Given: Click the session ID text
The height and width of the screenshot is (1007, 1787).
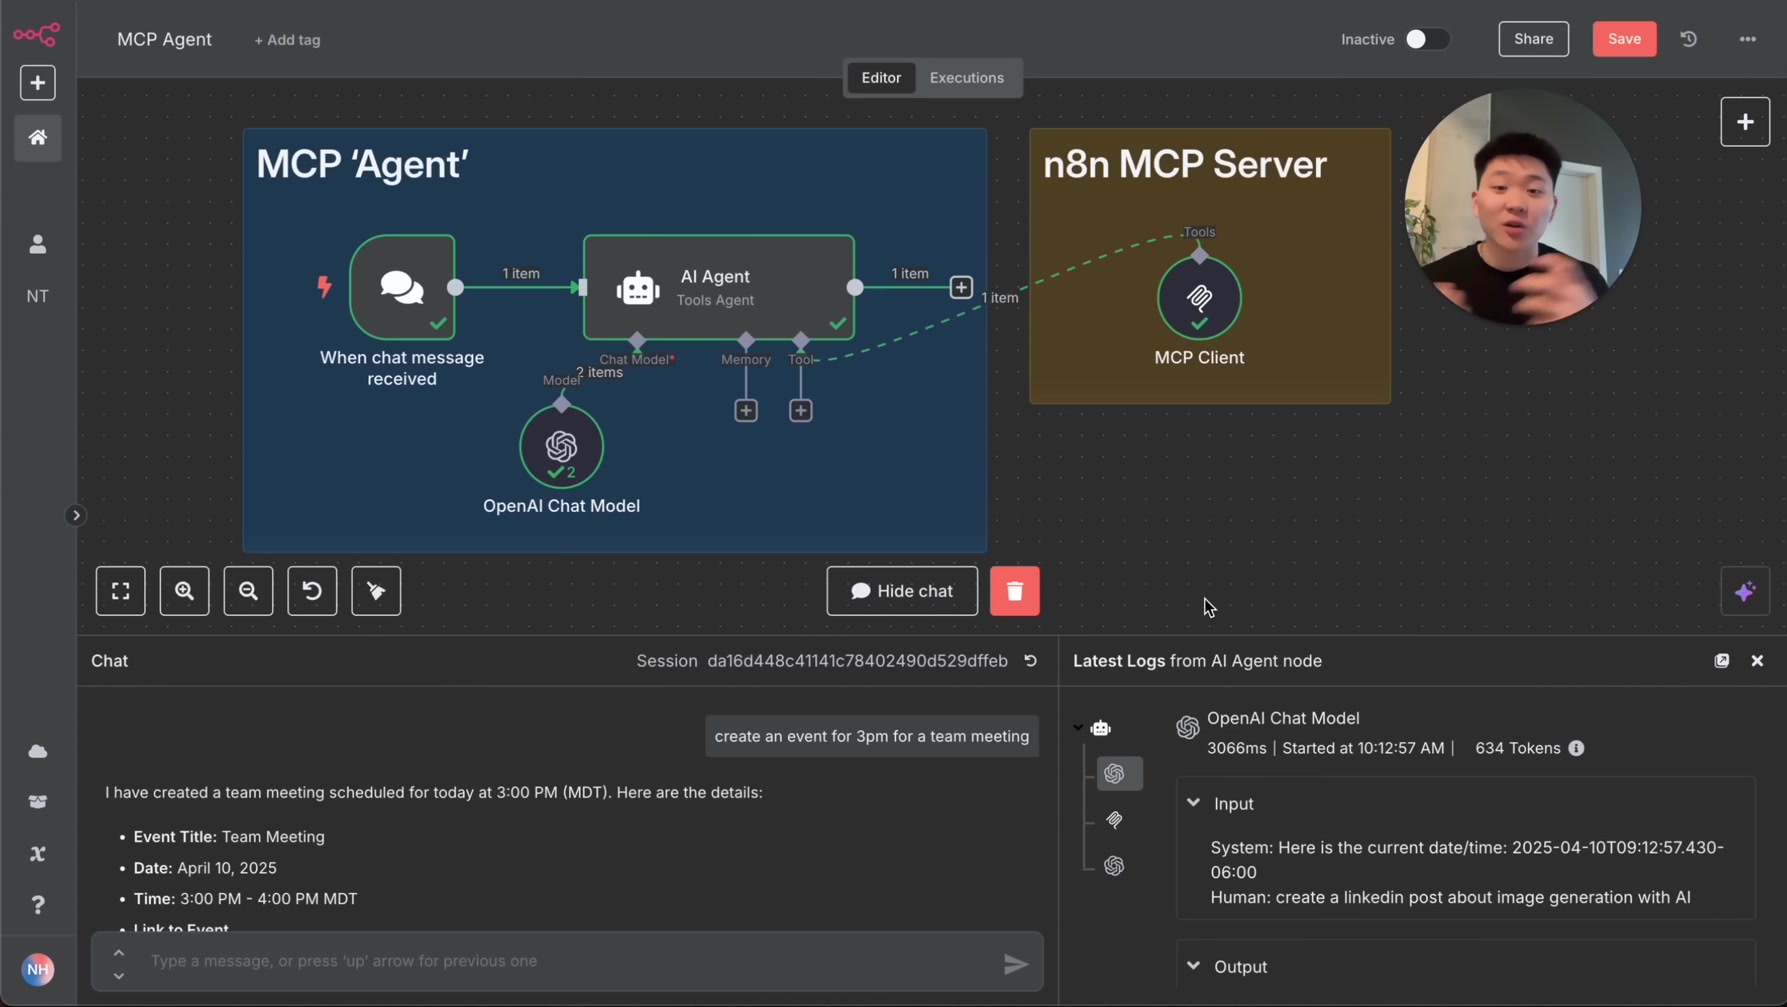Looking at the screenshot, I should pyautogui.click(x=857, y=661).
